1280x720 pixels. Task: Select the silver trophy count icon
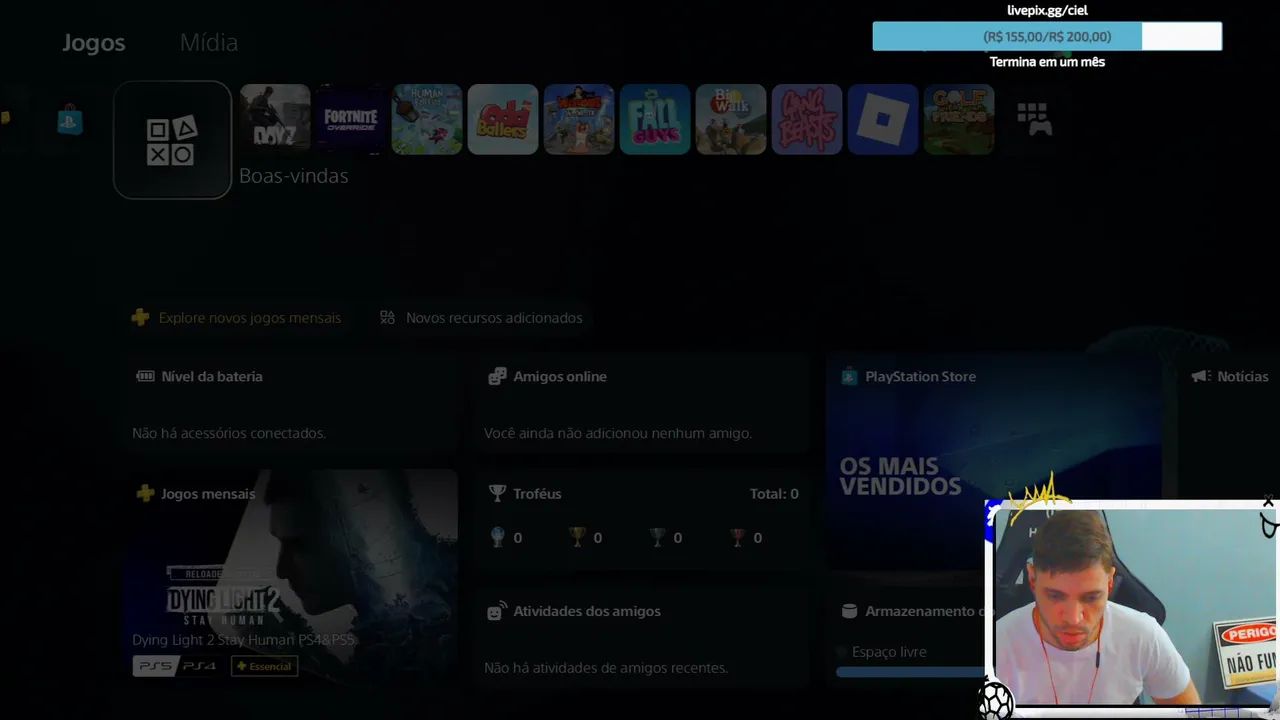(x=657, y=537)
